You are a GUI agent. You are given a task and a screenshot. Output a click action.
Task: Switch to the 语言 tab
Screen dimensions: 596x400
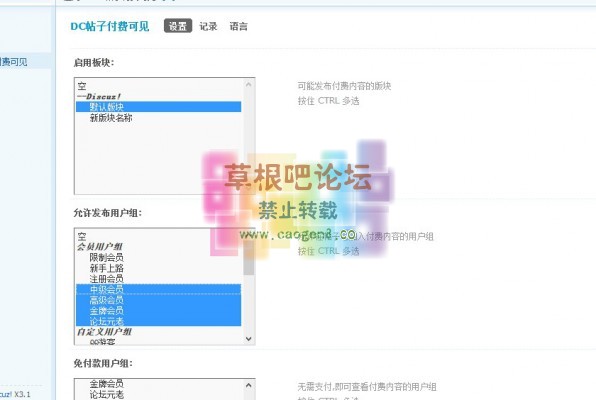click(x=238, y=26)
